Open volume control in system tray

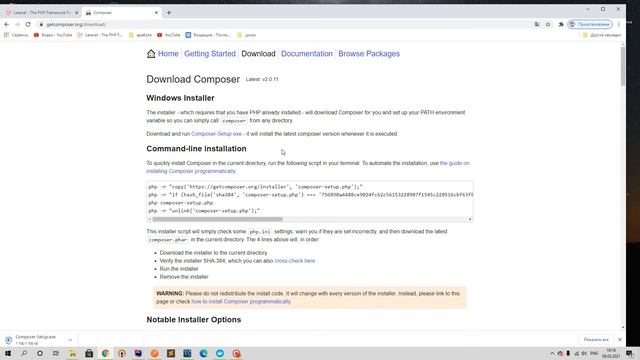[x=584, y=353]
